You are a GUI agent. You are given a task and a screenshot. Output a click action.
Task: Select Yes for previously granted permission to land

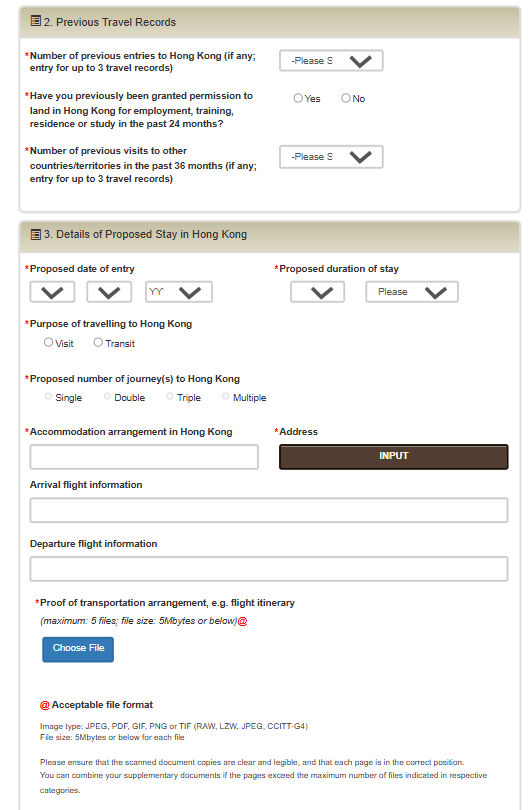point(298,98)
